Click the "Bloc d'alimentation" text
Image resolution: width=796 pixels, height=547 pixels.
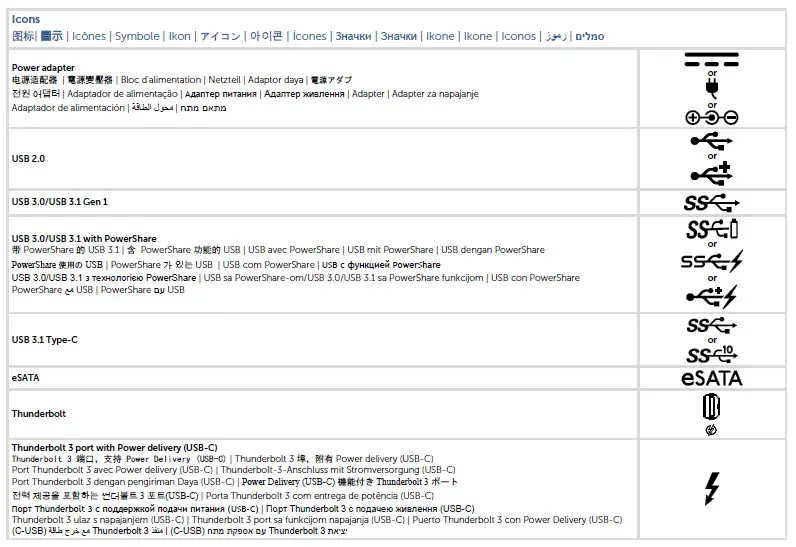click(x=161, y=80)
